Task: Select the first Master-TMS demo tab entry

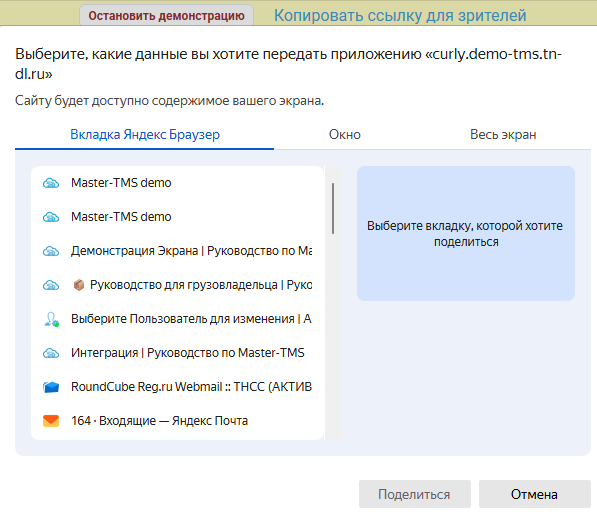Action: point(177,183)
